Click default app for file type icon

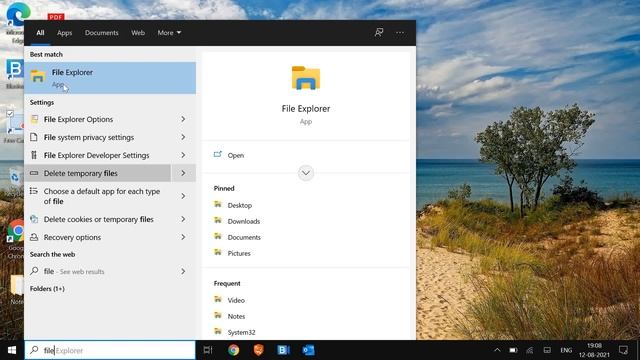click(x=34, y=191)
